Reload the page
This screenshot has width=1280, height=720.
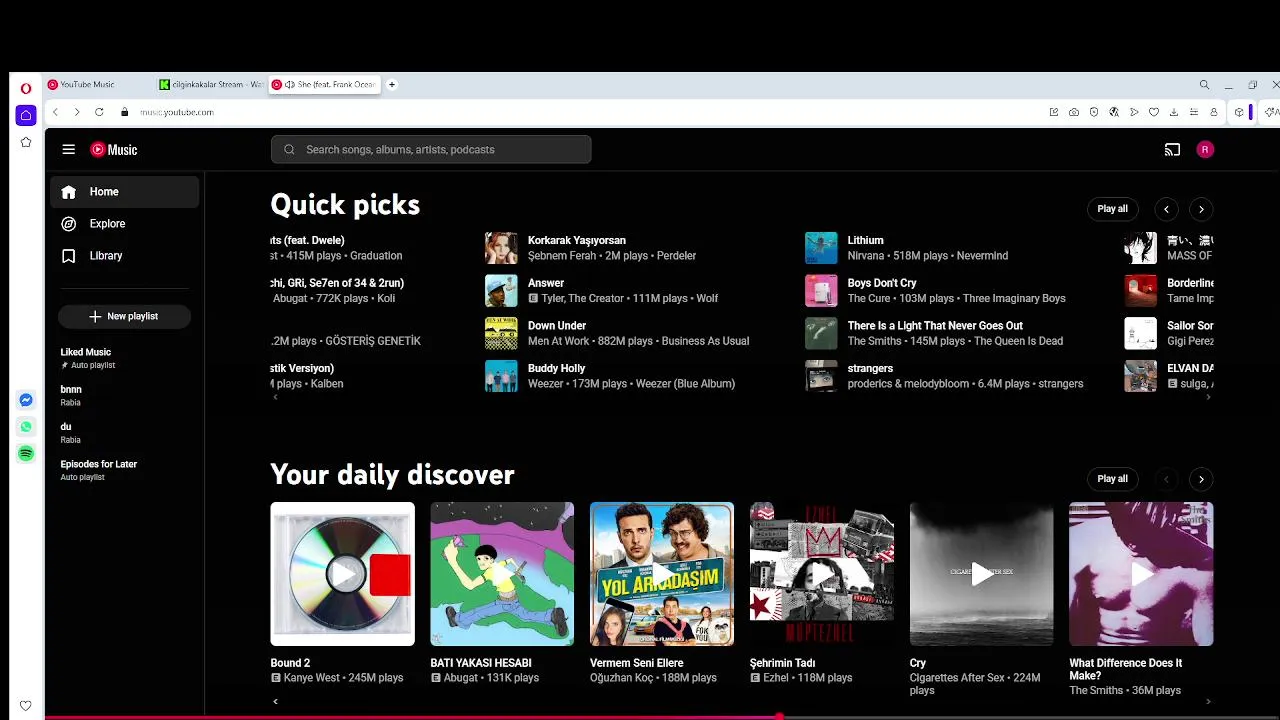[x=99, y=112]
